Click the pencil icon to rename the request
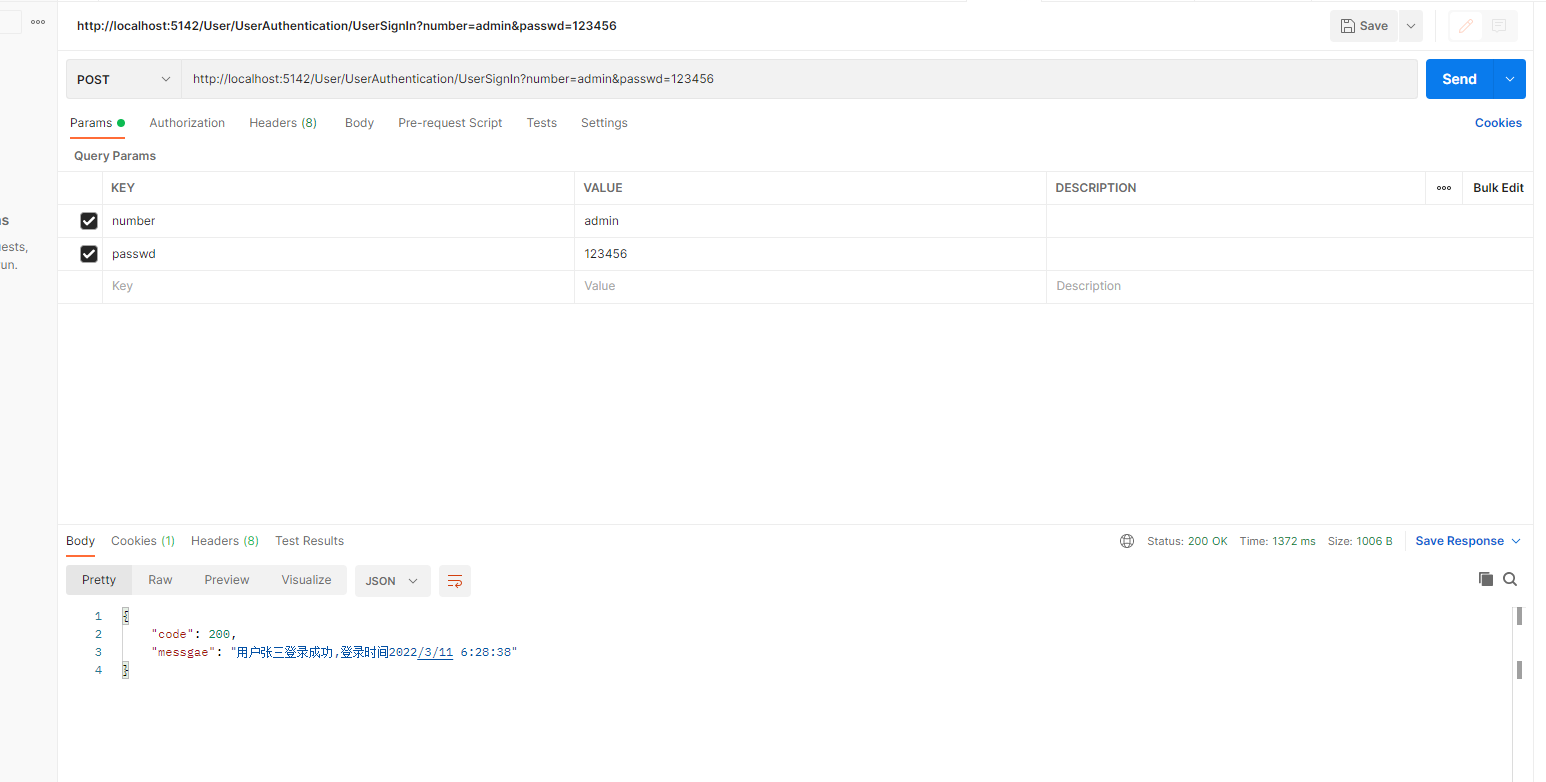The width and height of the screenshot is (1546, 782). 1464,25
